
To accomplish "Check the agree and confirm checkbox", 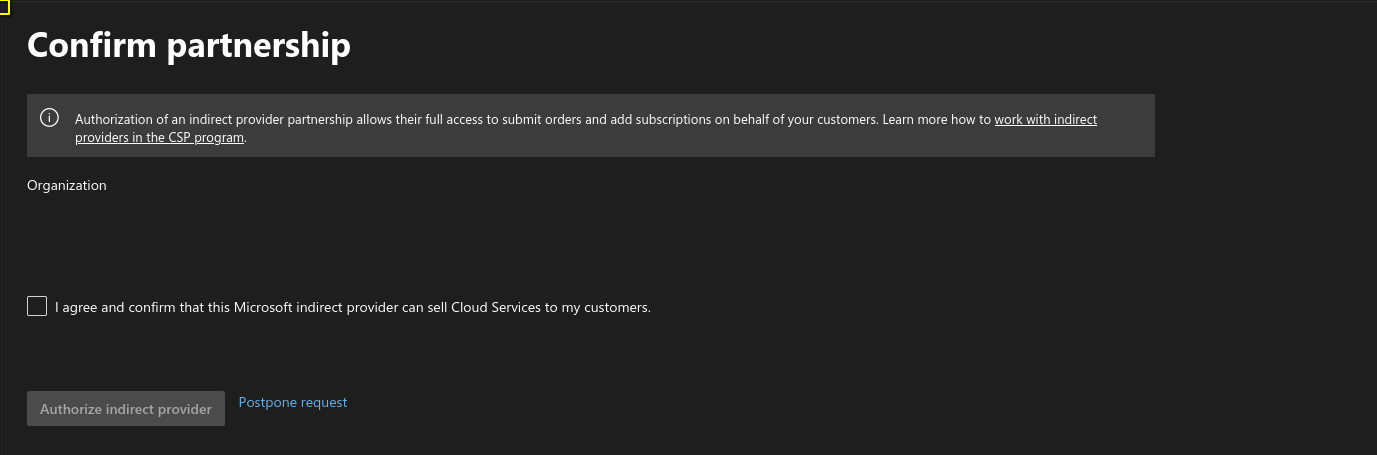I will (37, 306).
